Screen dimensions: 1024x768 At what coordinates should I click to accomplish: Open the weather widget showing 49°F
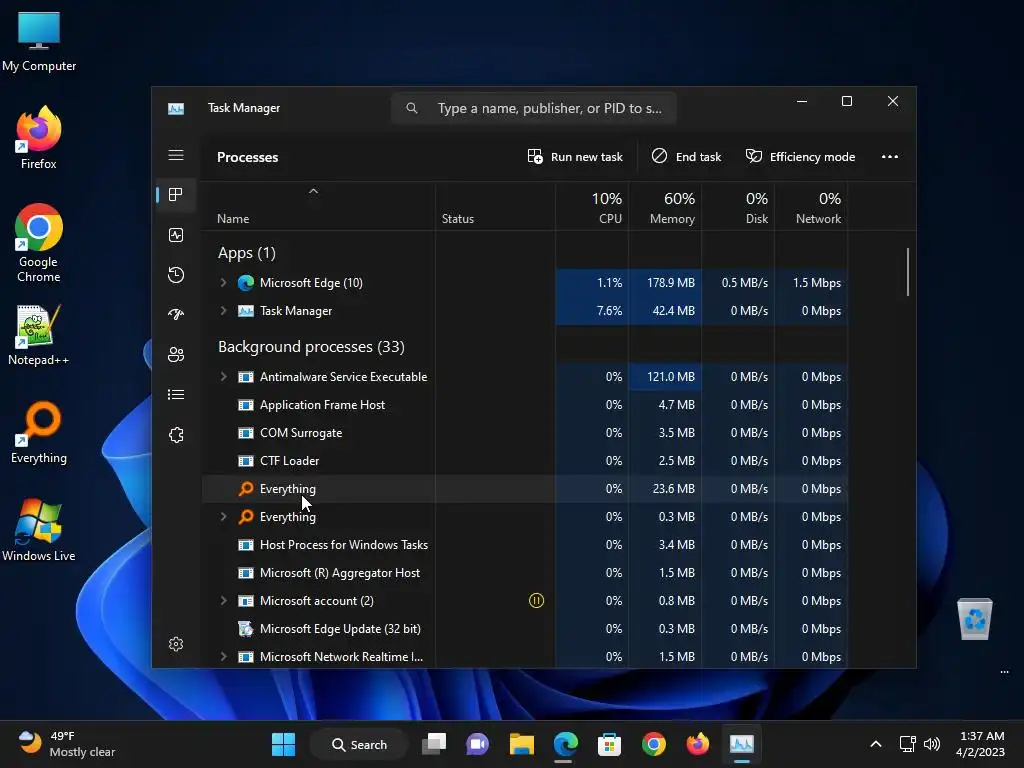tap(66, 744)
